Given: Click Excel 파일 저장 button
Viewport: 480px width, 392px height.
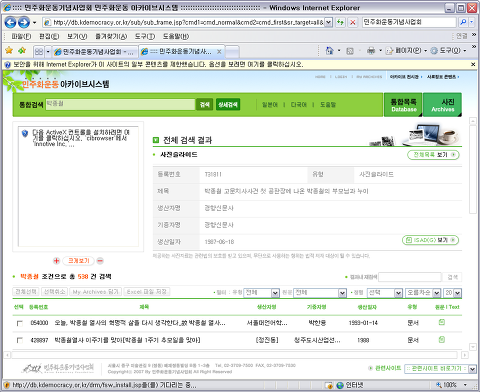Looking at the screenshot, I should pyautogui.click(x=147, y=292).
